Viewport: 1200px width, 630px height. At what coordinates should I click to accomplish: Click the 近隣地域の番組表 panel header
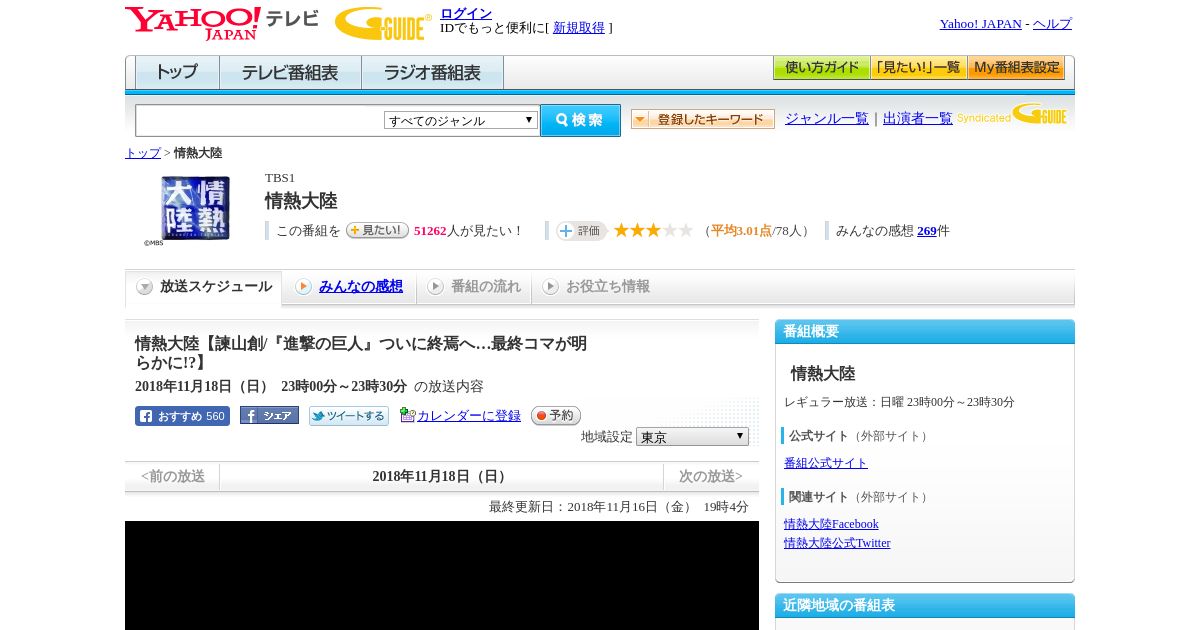(925, 606)
